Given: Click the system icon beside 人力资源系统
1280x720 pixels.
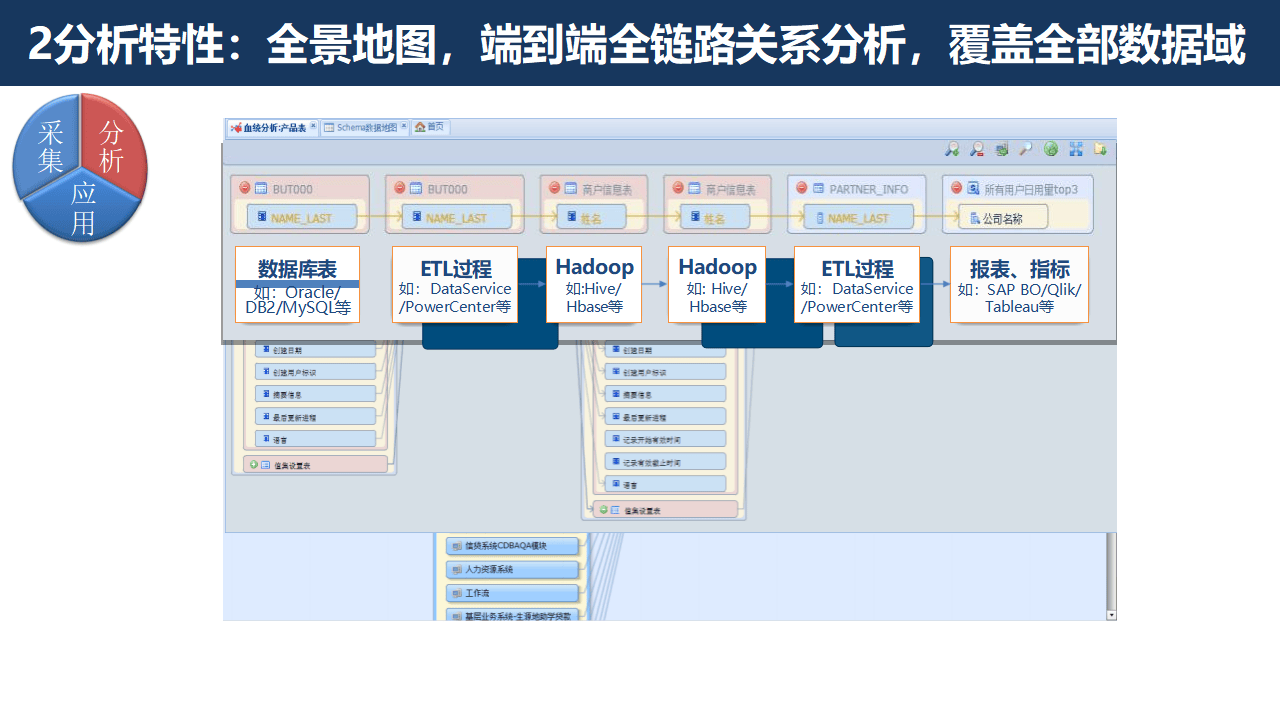Looking at the screenshot, I should (457, 569).
